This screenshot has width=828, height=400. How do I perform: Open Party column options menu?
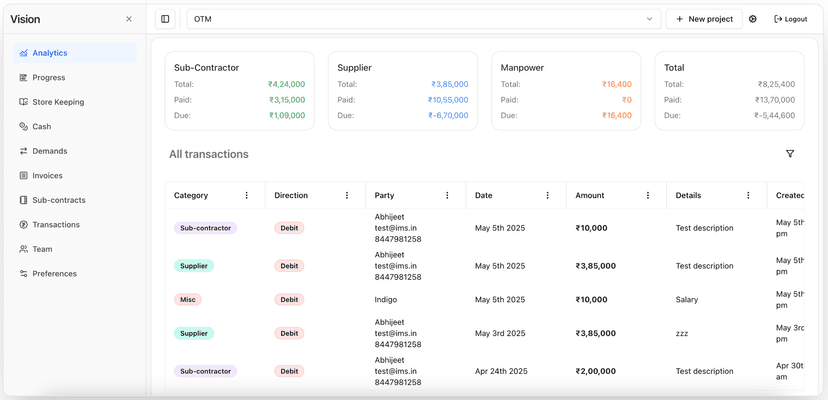447,196
